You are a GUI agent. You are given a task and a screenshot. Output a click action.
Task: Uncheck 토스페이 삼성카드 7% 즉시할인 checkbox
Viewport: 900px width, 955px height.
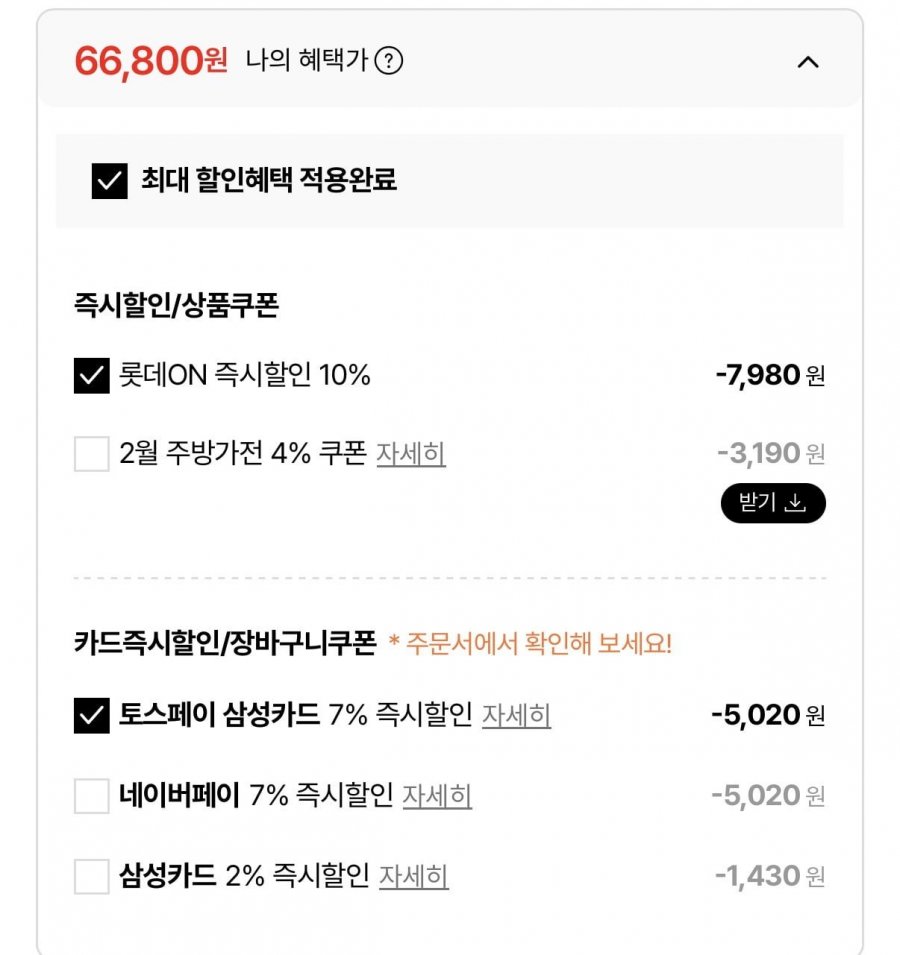coord(91,716)
